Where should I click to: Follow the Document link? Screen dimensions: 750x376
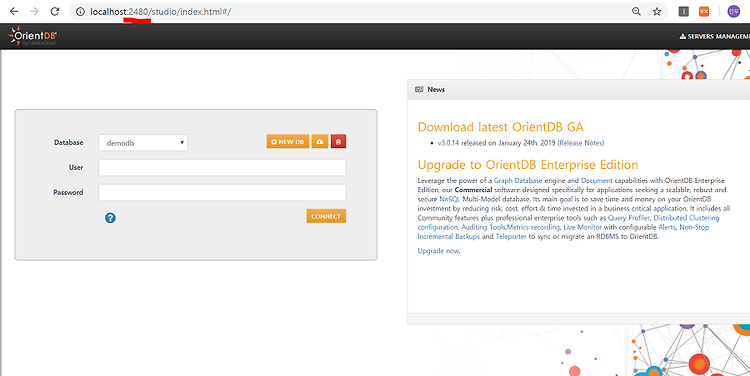pyautogui.click(x=596, y=180)
